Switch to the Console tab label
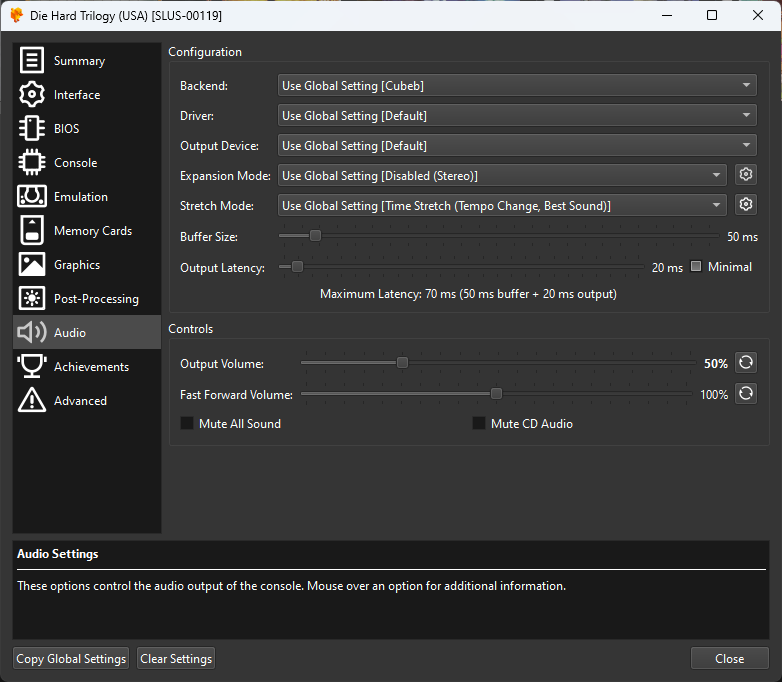The height and width of the screenshot is (682, 782). (75, 163)
